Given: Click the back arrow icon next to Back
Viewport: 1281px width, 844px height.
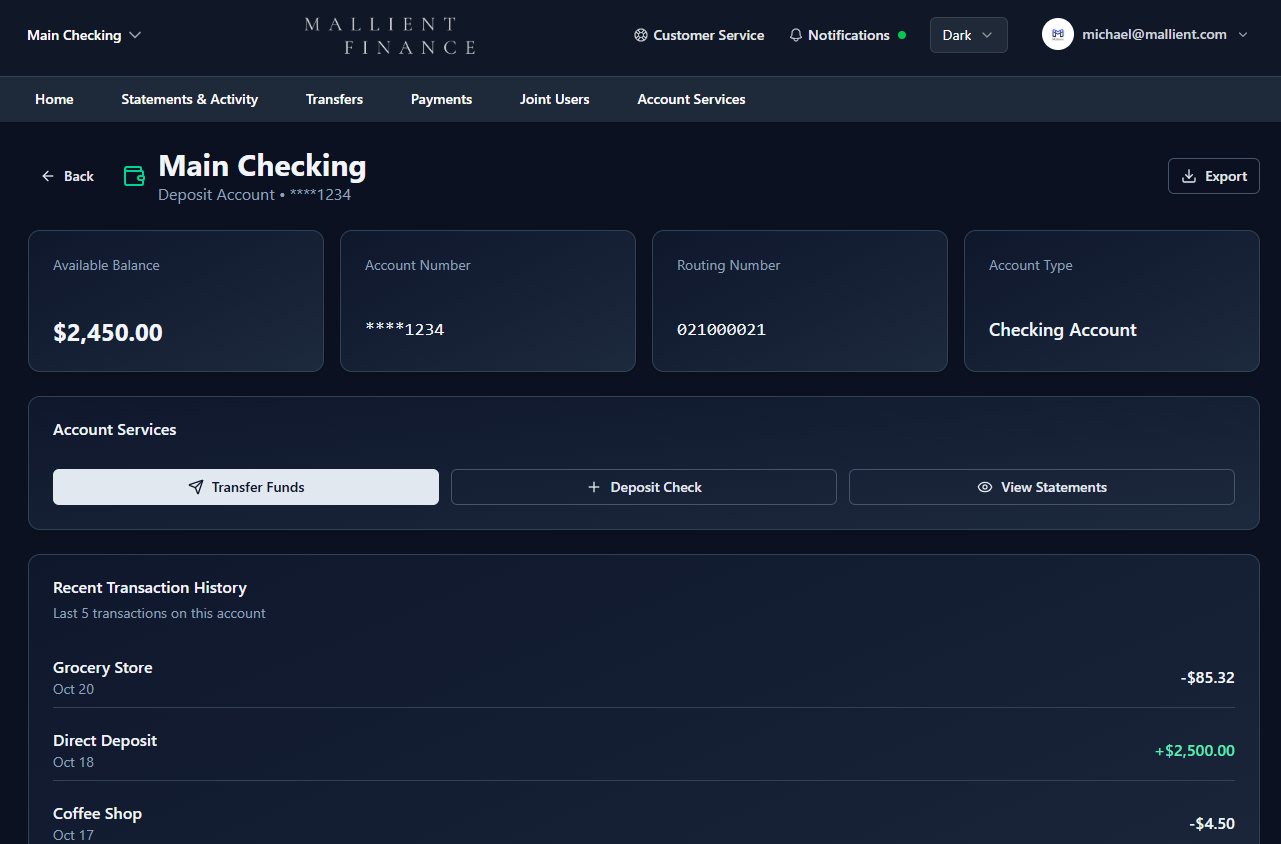Looking at the screenshot, I should click(x=47, y=175).
